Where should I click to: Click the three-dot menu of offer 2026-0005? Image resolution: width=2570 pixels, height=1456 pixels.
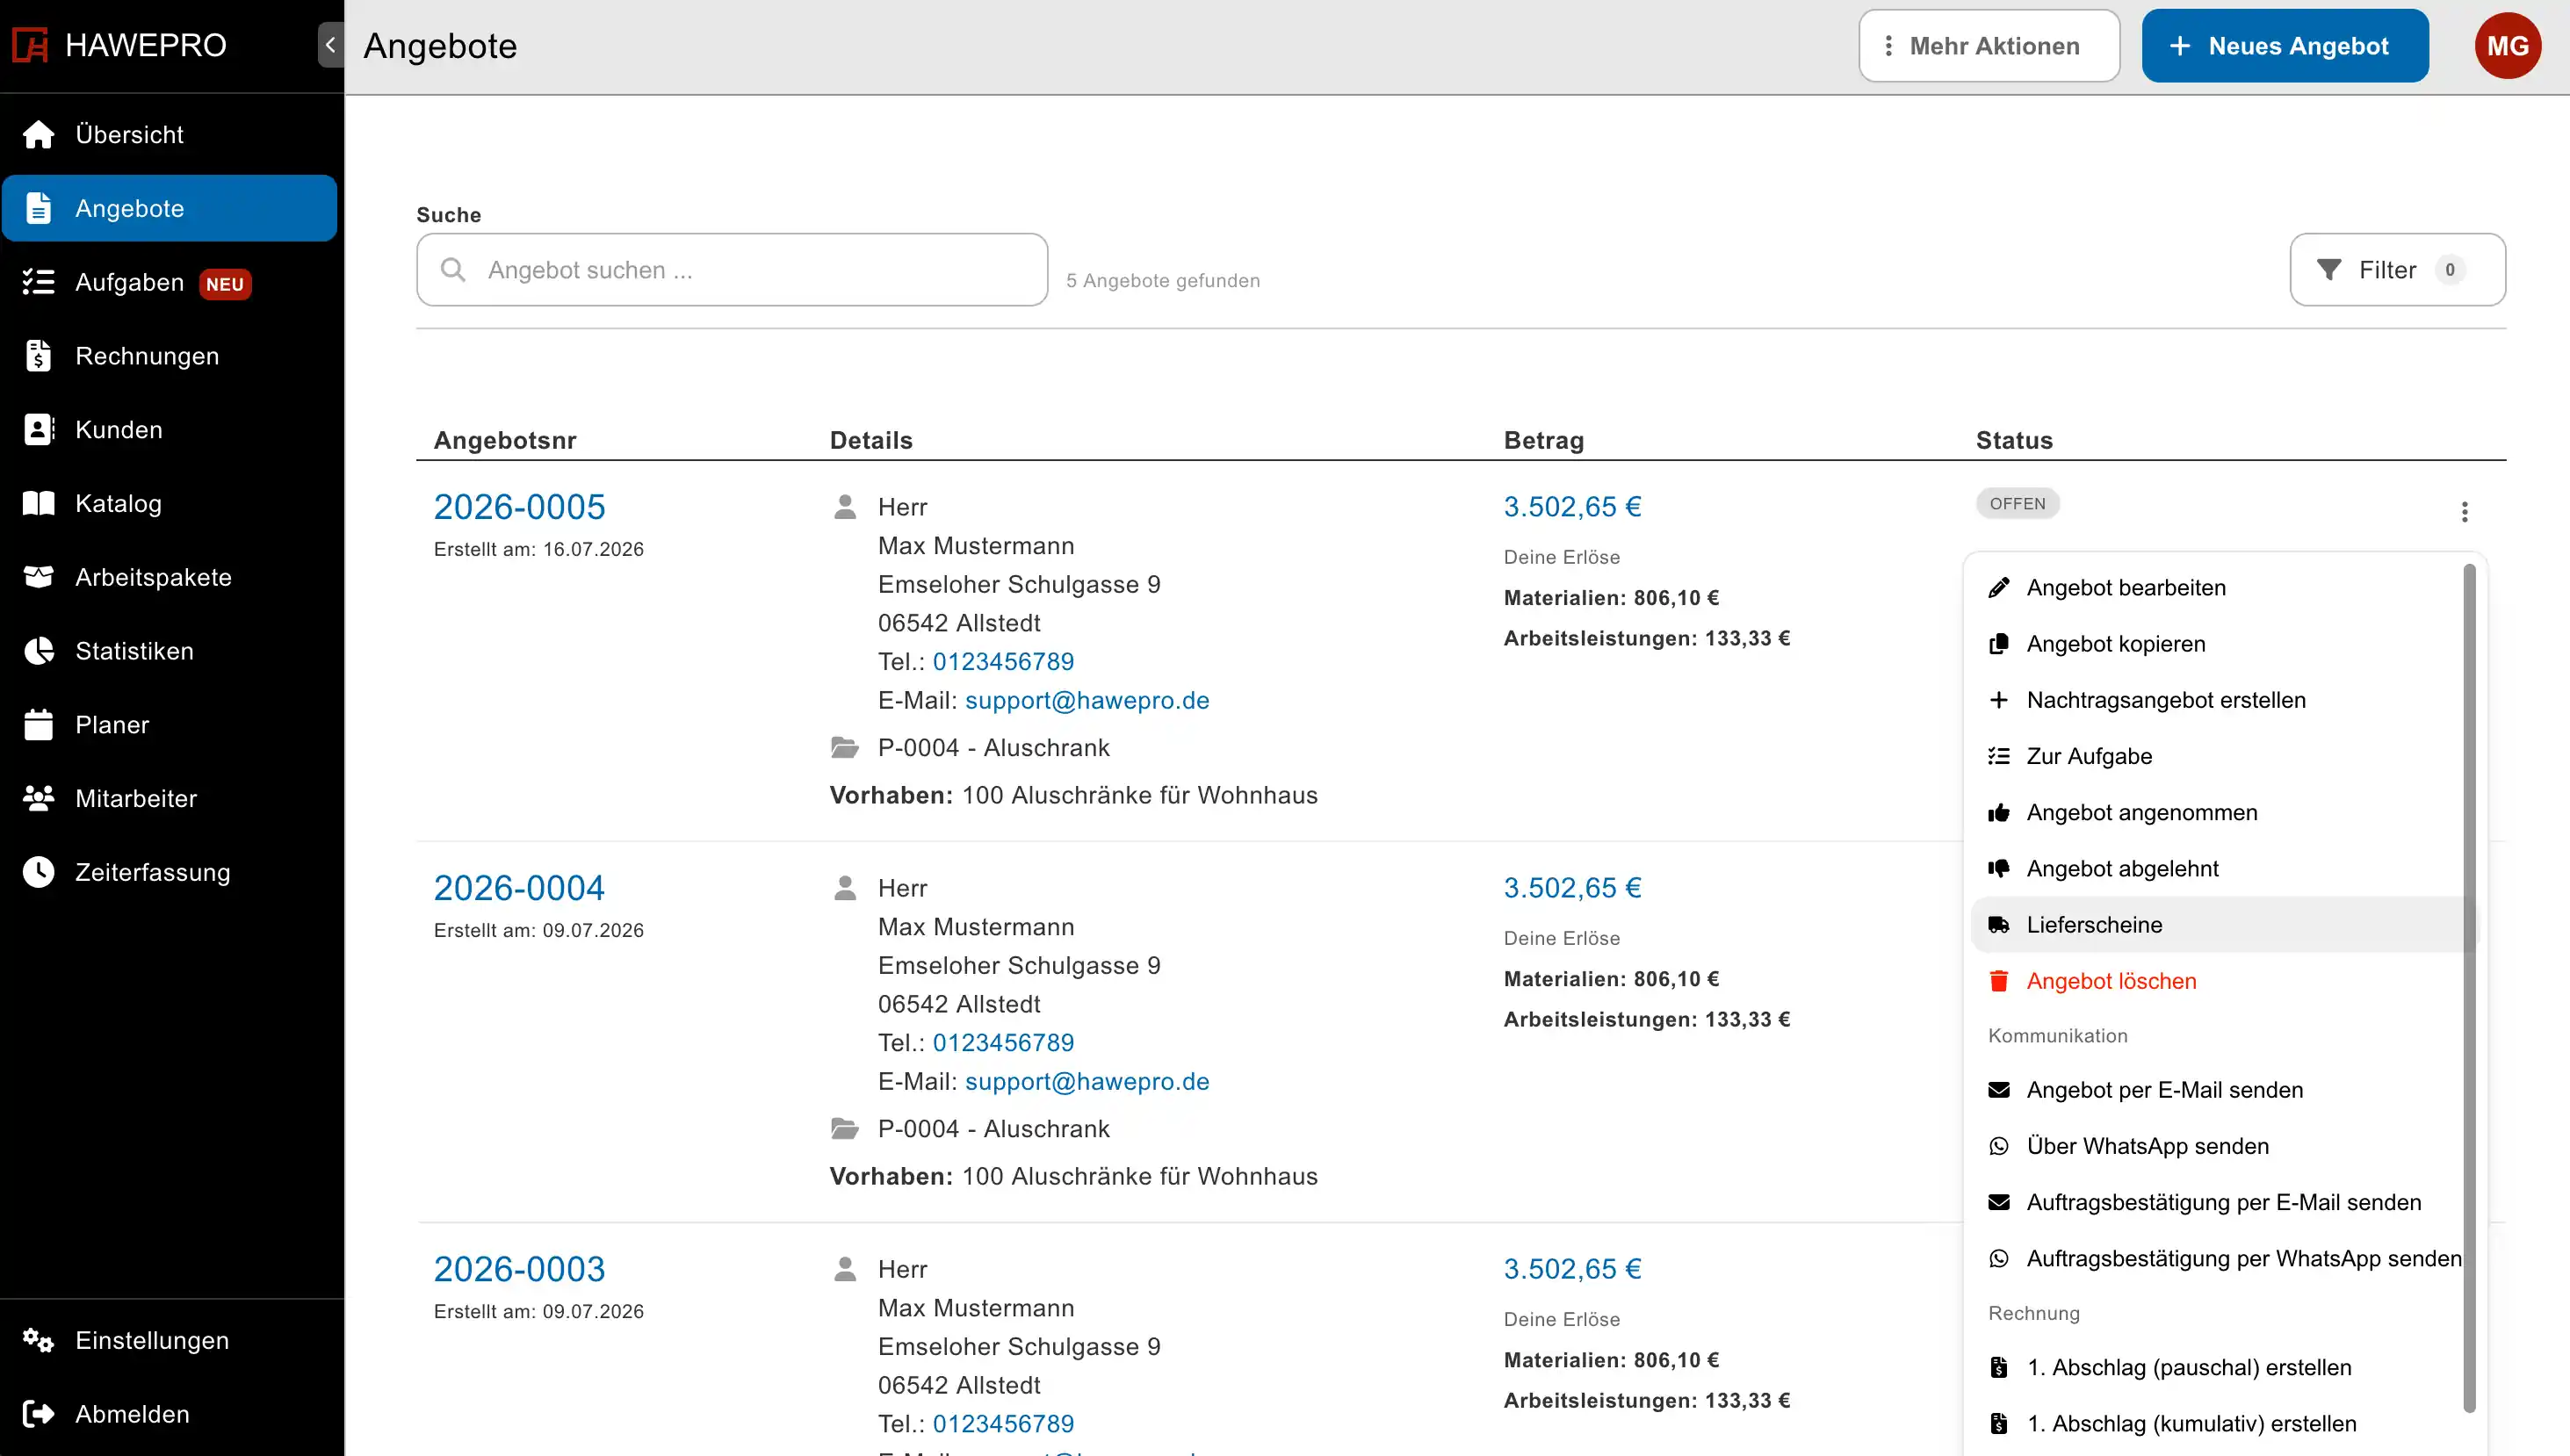tap(2464, 512)
